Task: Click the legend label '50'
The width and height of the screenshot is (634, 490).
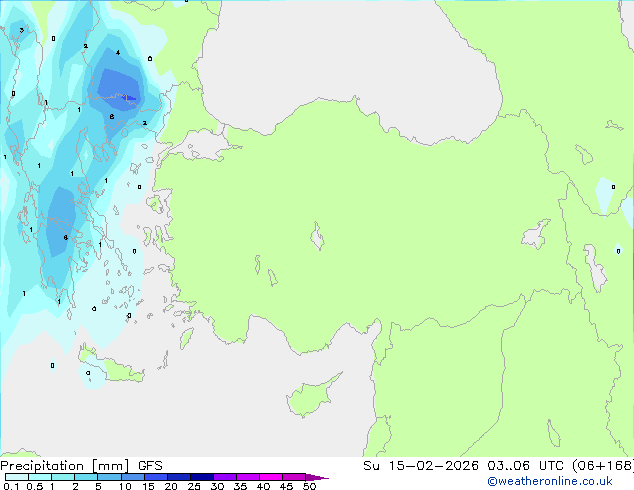Action: click(309, 486)
